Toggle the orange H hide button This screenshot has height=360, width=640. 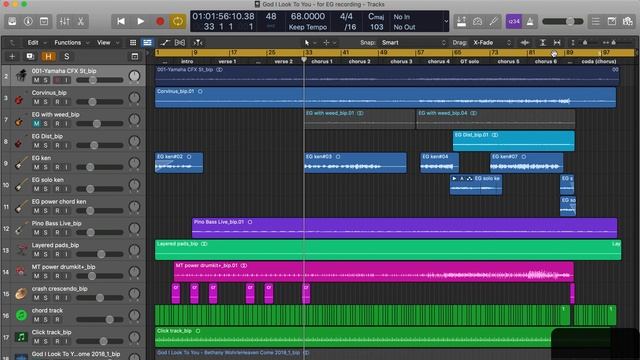tap(48, 56)
